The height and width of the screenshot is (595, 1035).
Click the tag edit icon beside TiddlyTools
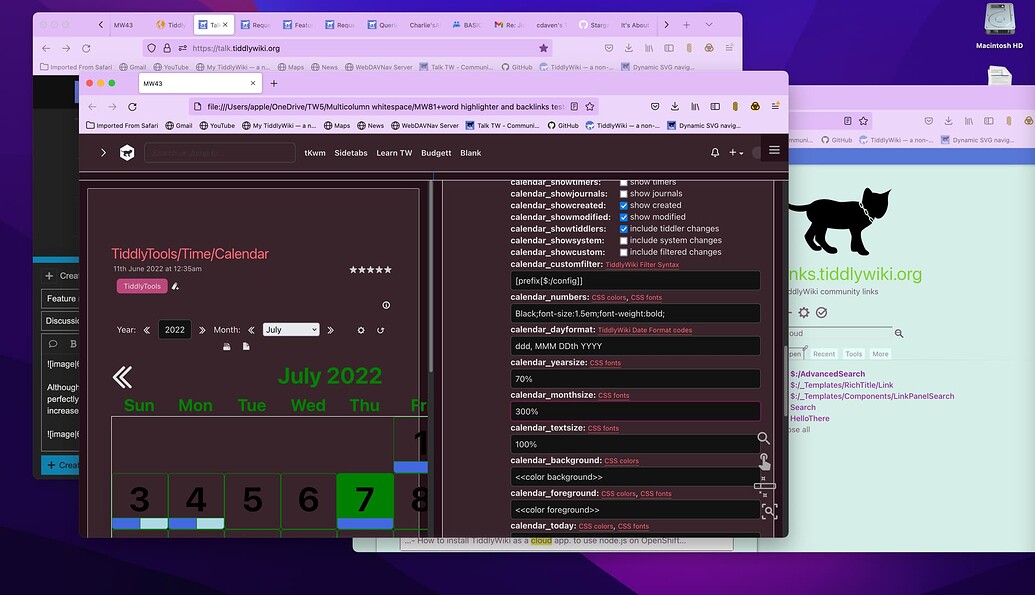(175, 286)
